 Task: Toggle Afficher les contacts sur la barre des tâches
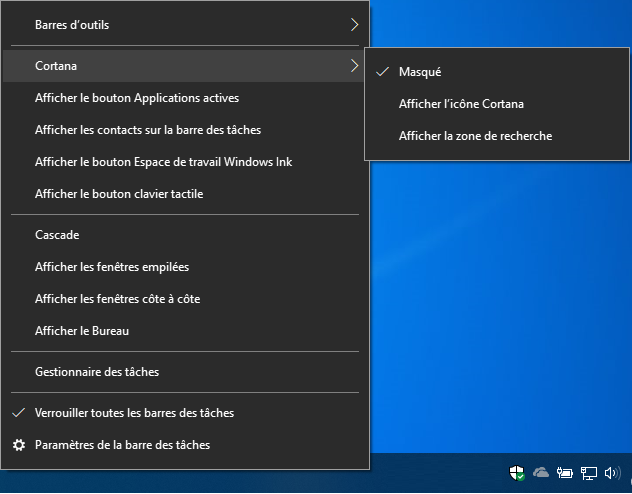coord(185,130)
